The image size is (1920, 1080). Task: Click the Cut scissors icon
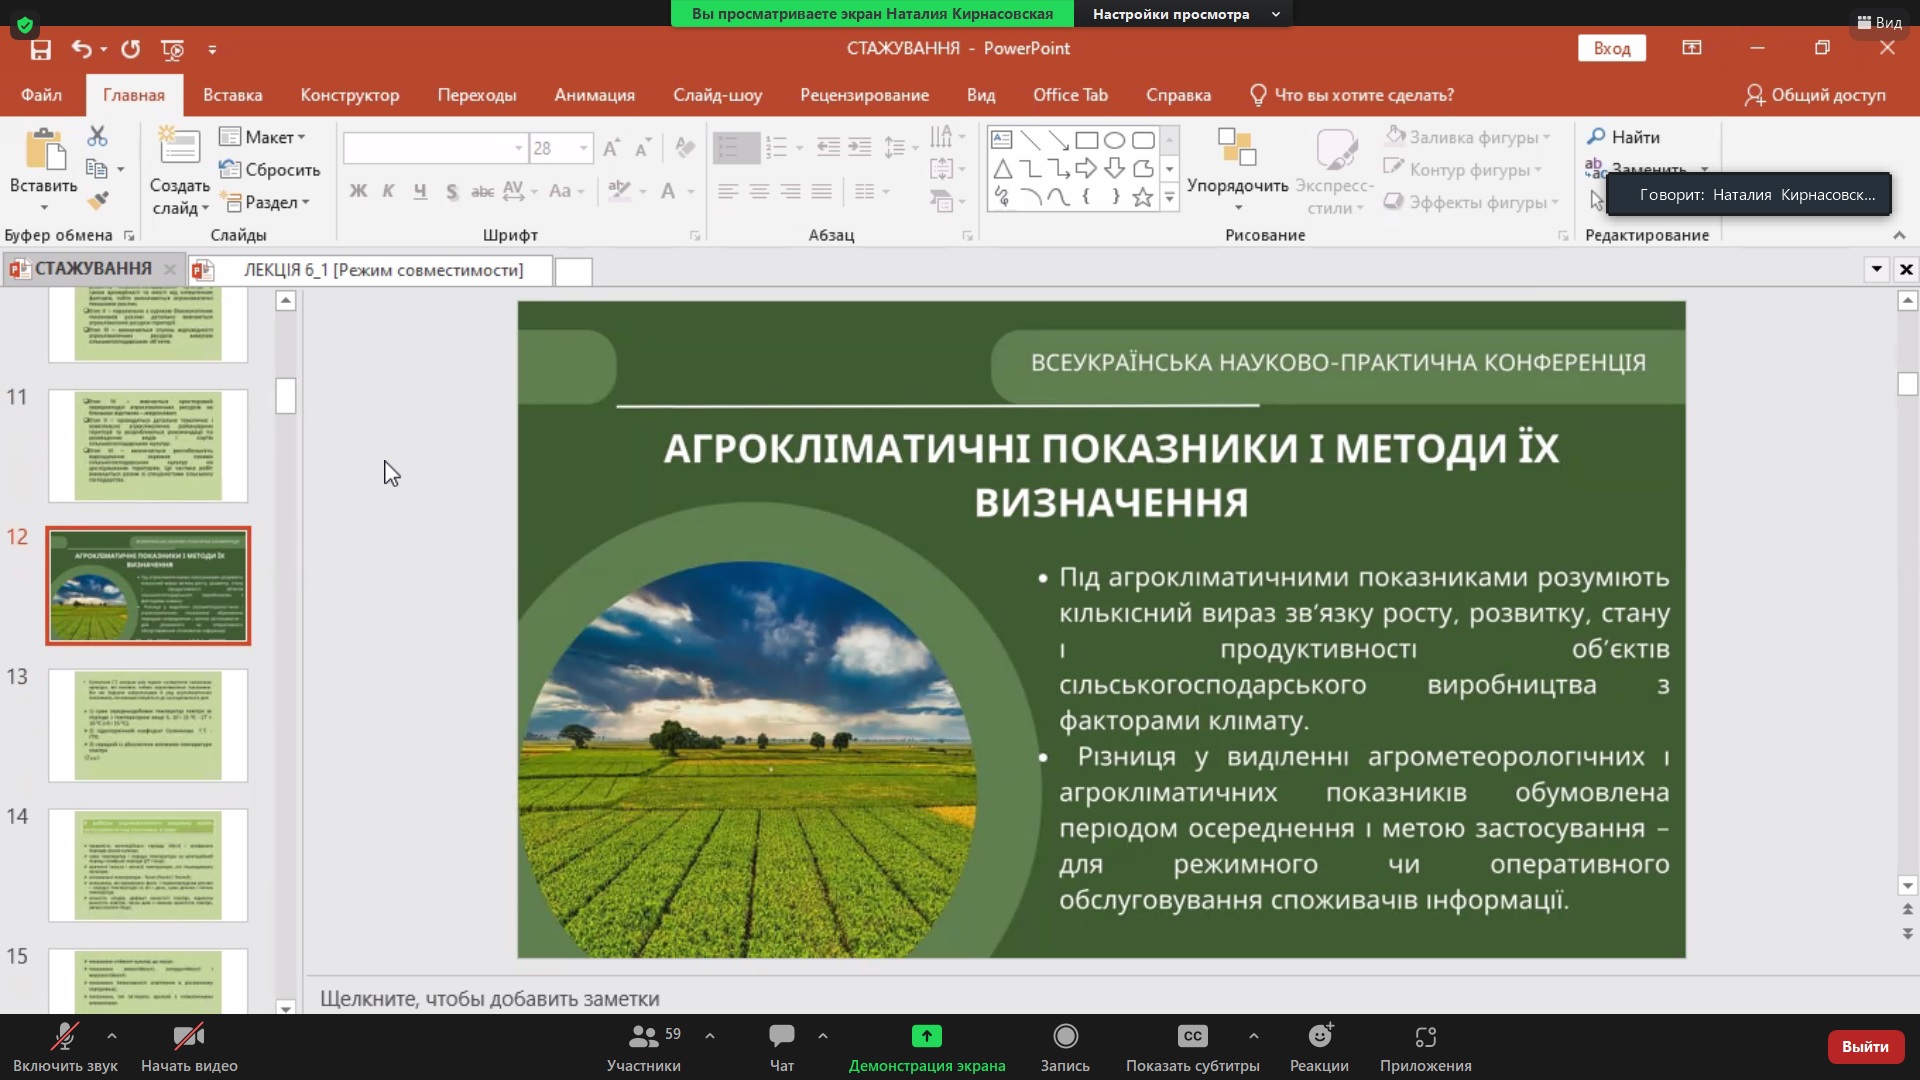97,136
